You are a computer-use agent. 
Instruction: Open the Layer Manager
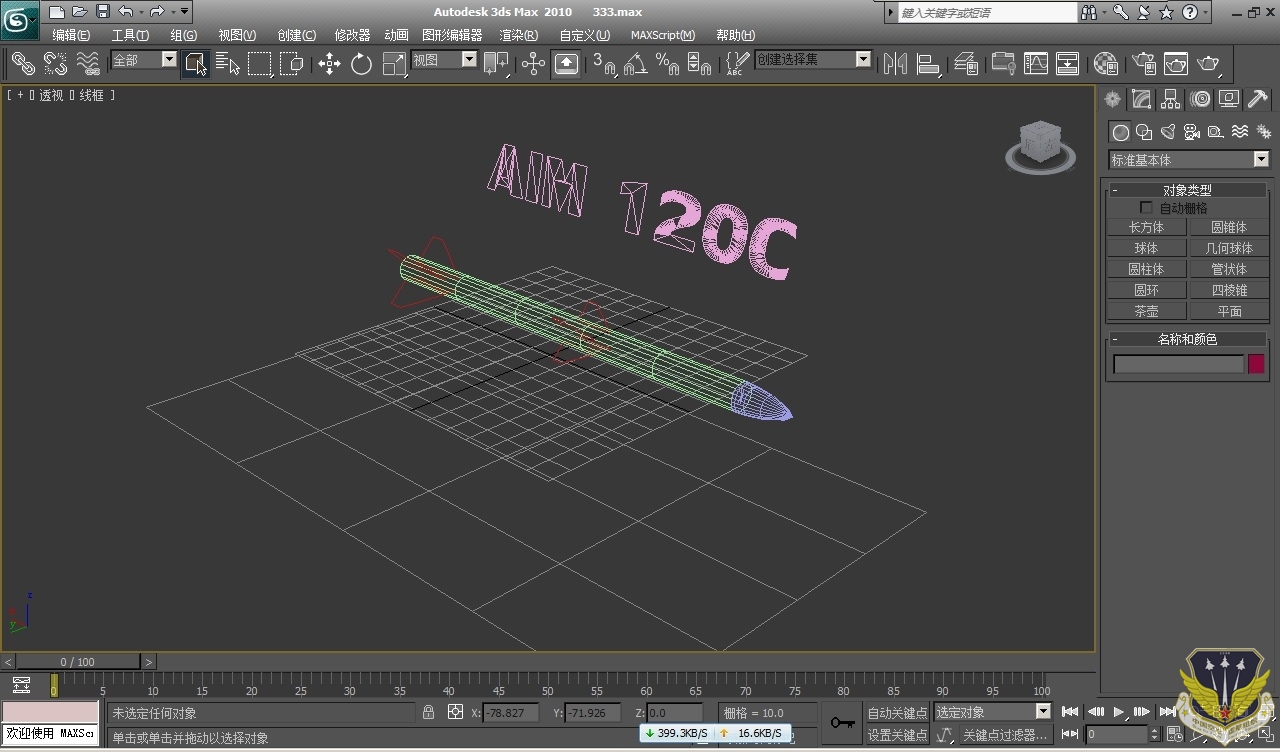point(965,63)
